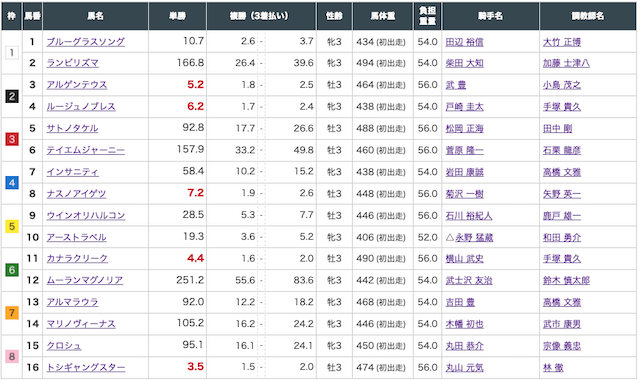640x382 pixels.
Task: Open horse link ウインオリハルコン
Action: 86,215
